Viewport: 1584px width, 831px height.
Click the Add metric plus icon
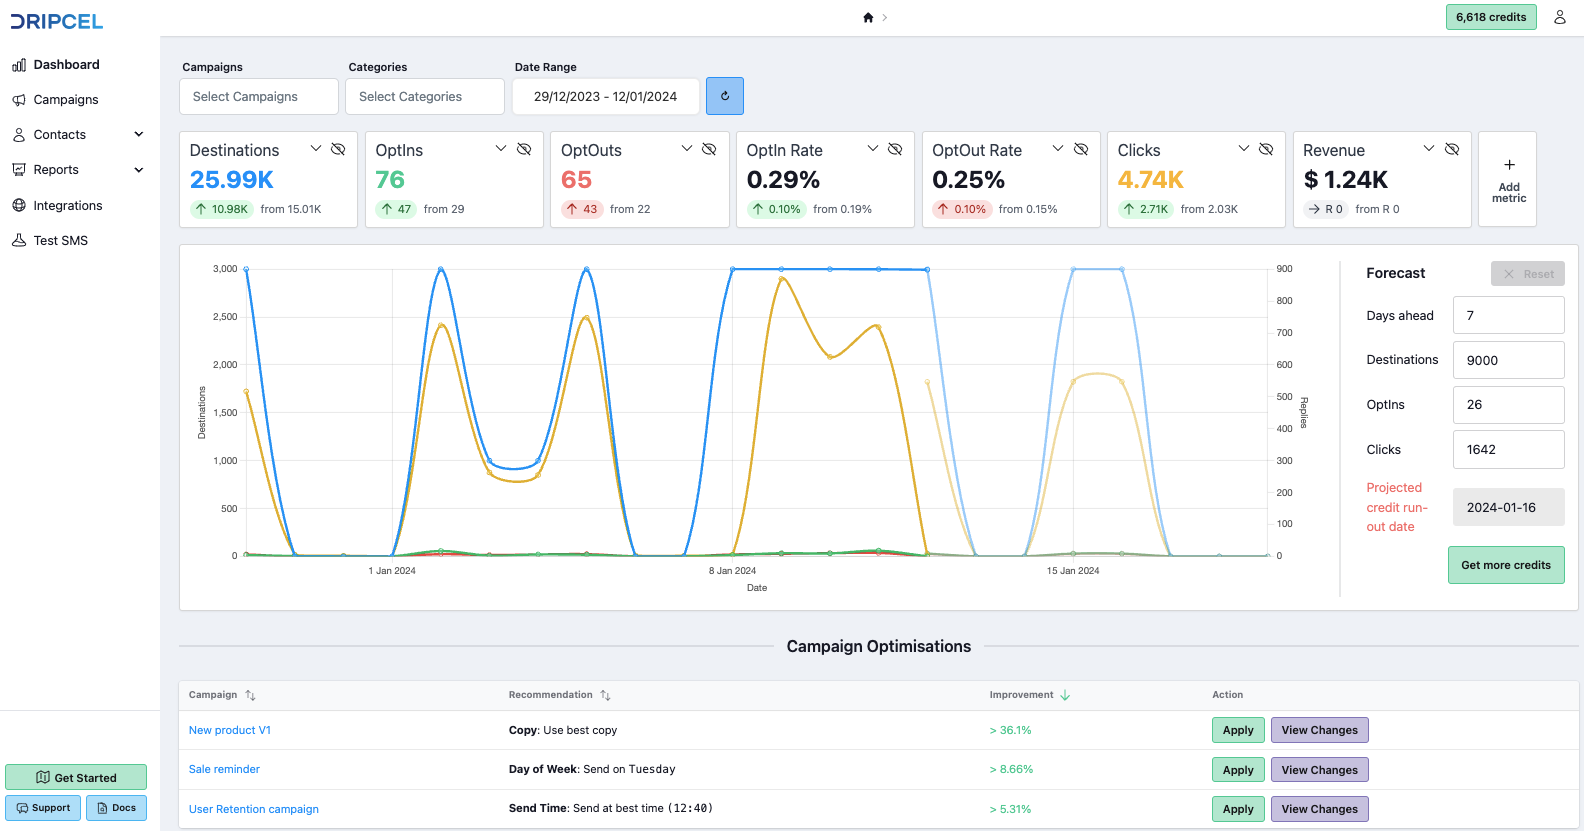pyautogui.click(x=1509, y=165)
